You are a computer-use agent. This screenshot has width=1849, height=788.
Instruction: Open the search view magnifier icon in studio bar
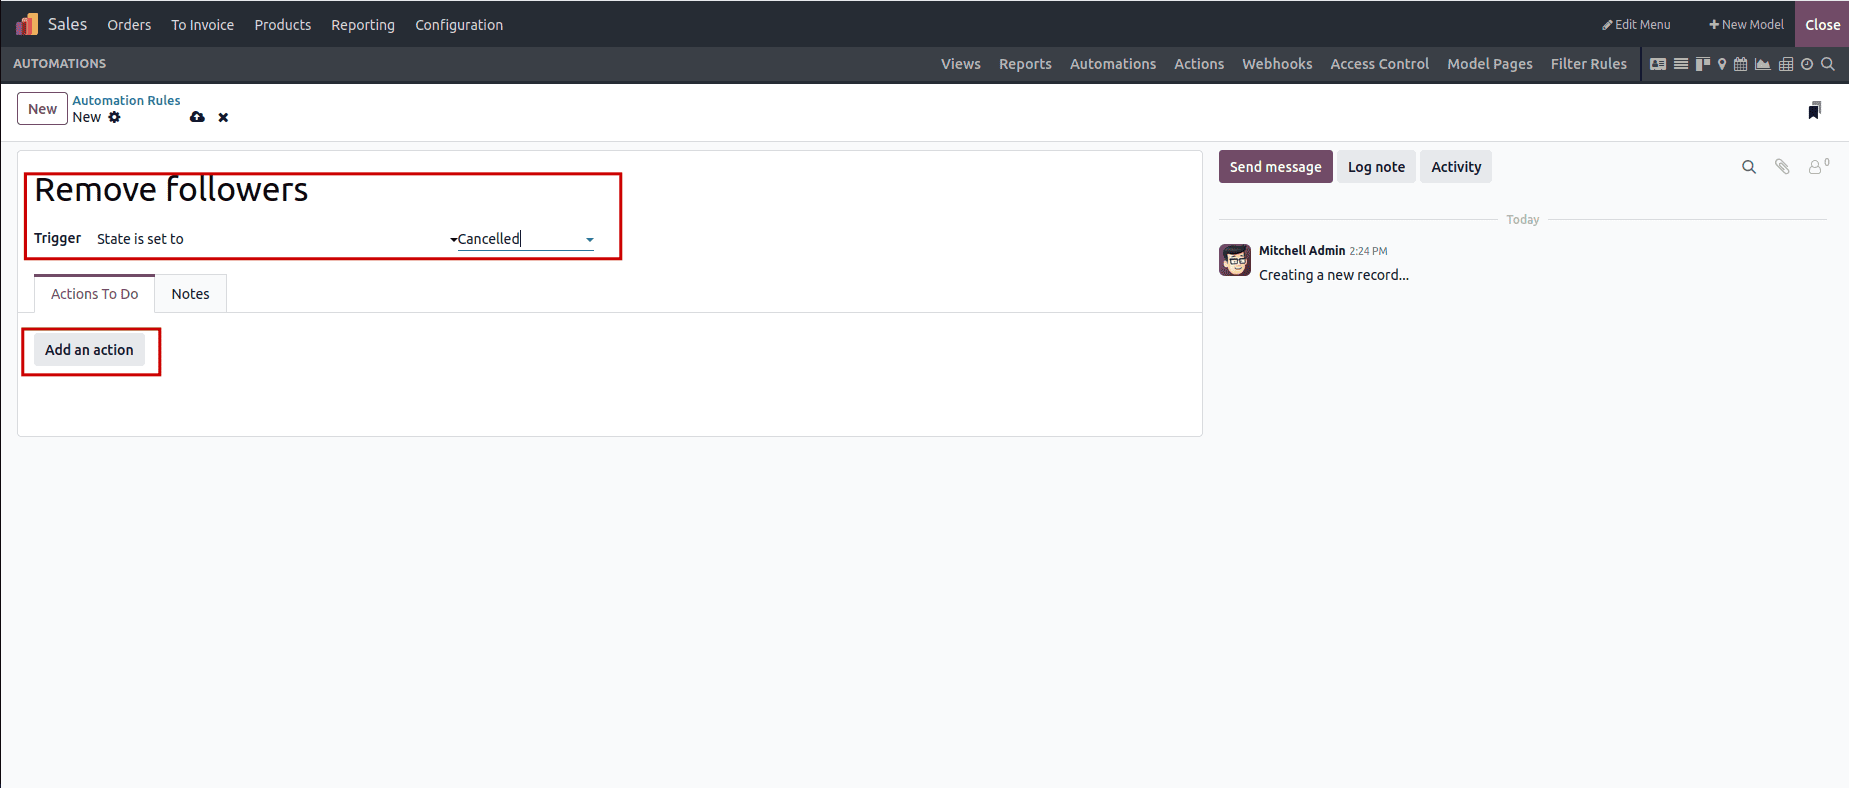pyautogui.click(x=1828, y=64)
